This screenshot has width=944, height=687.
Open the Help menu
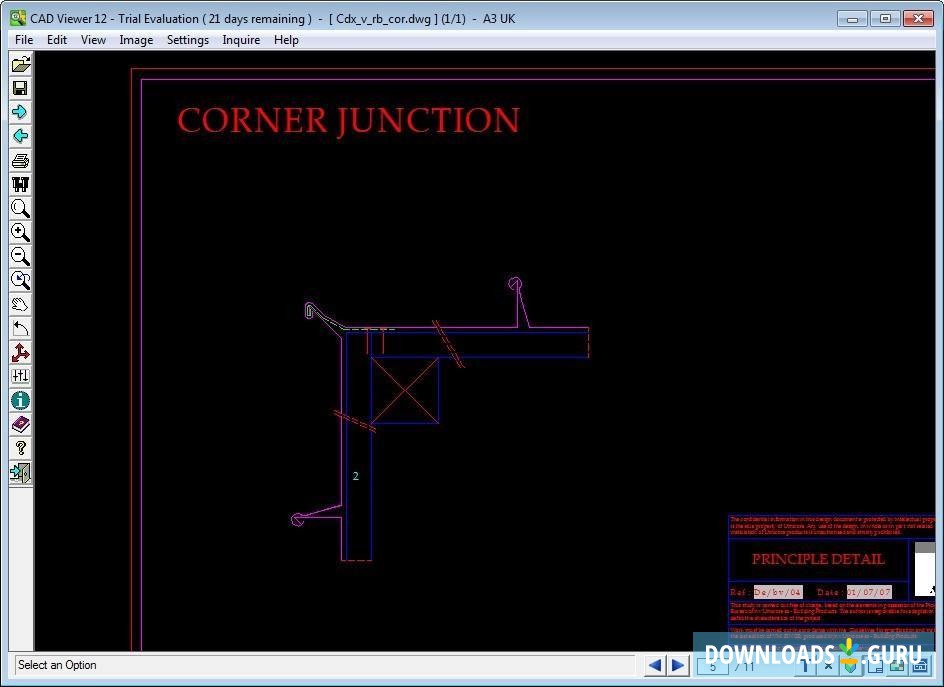286,40
